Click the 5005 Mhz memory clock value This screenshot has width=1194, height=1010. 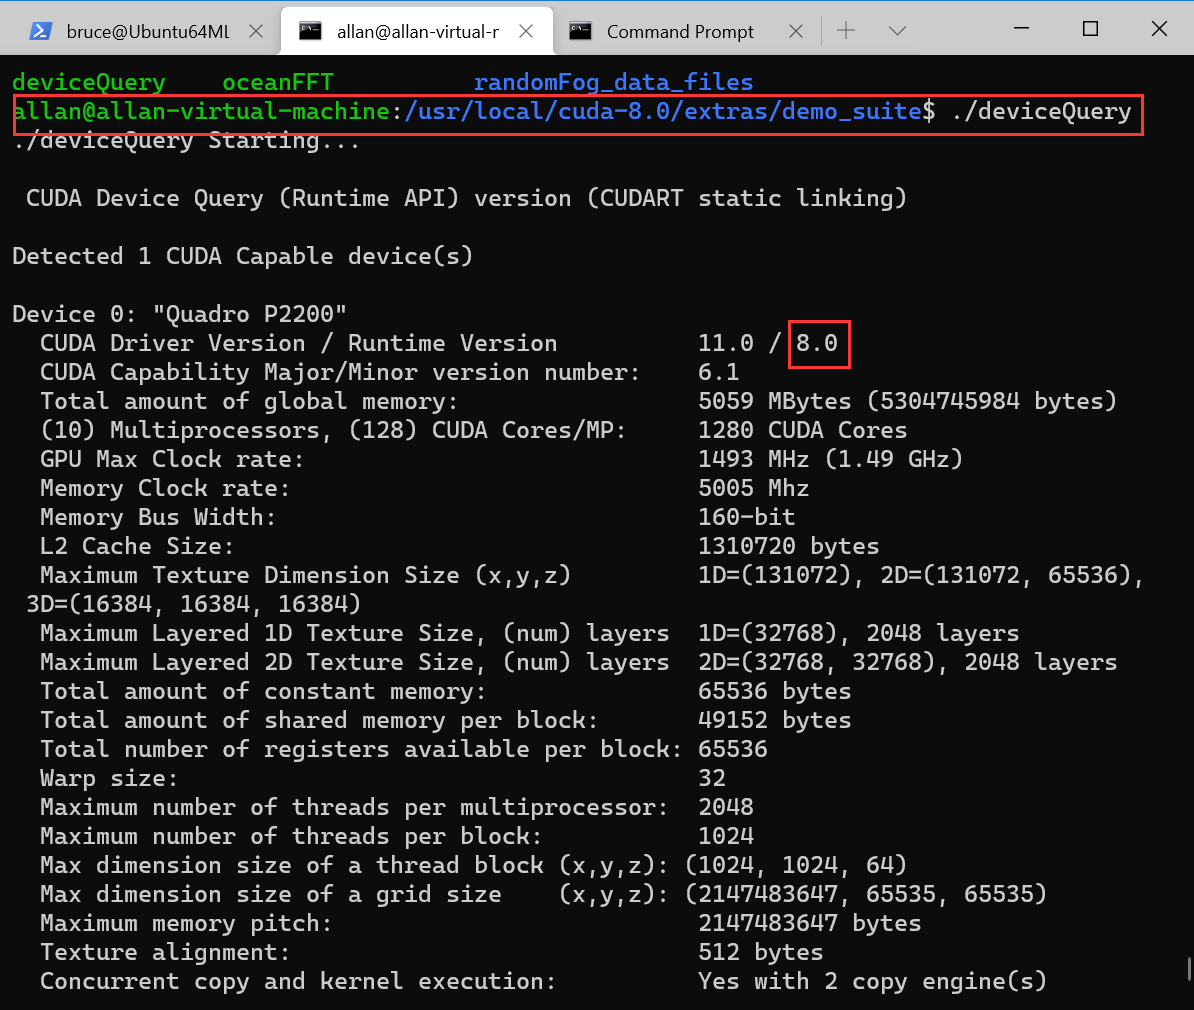754,487
